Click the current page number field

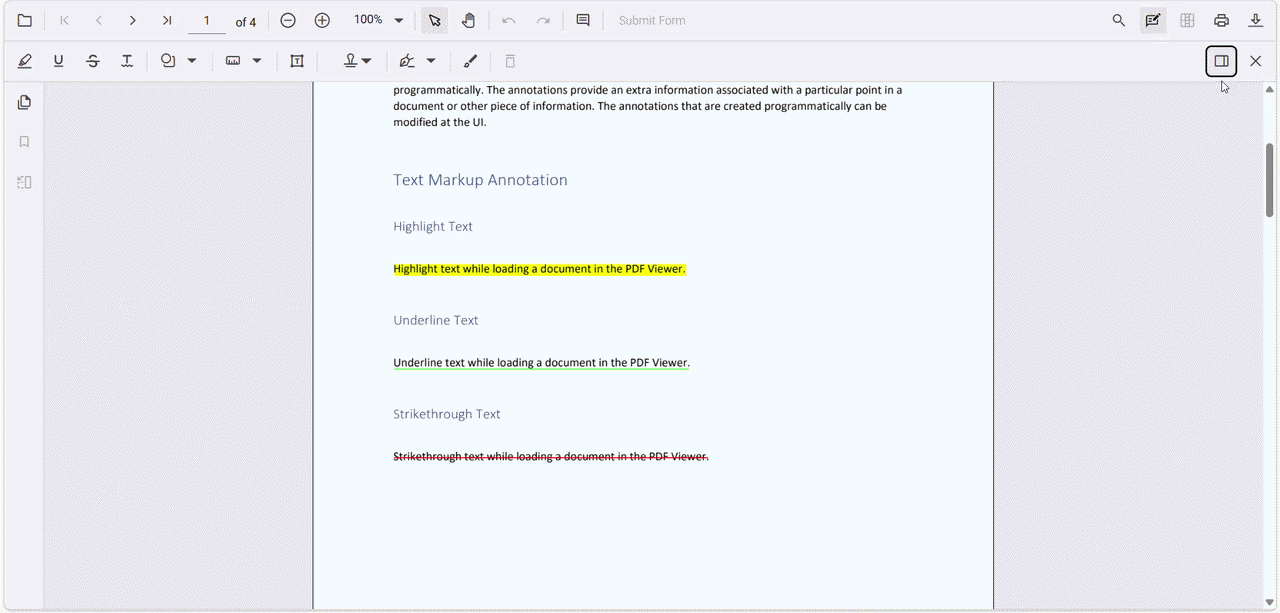coord(207,21)
